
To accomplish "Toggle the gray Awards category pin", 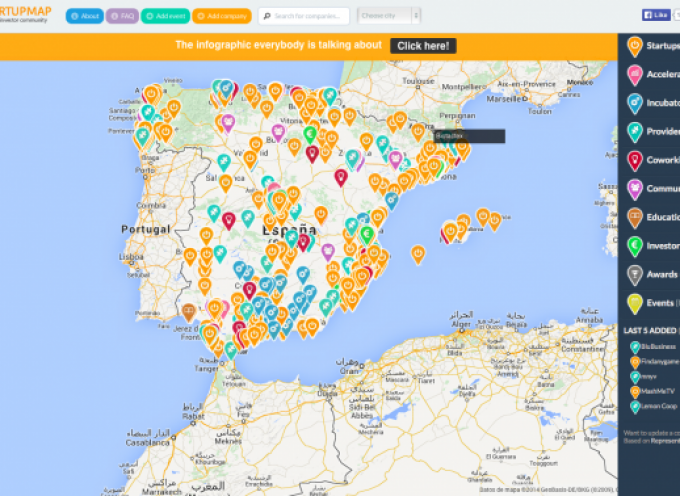I will [634, 275].
